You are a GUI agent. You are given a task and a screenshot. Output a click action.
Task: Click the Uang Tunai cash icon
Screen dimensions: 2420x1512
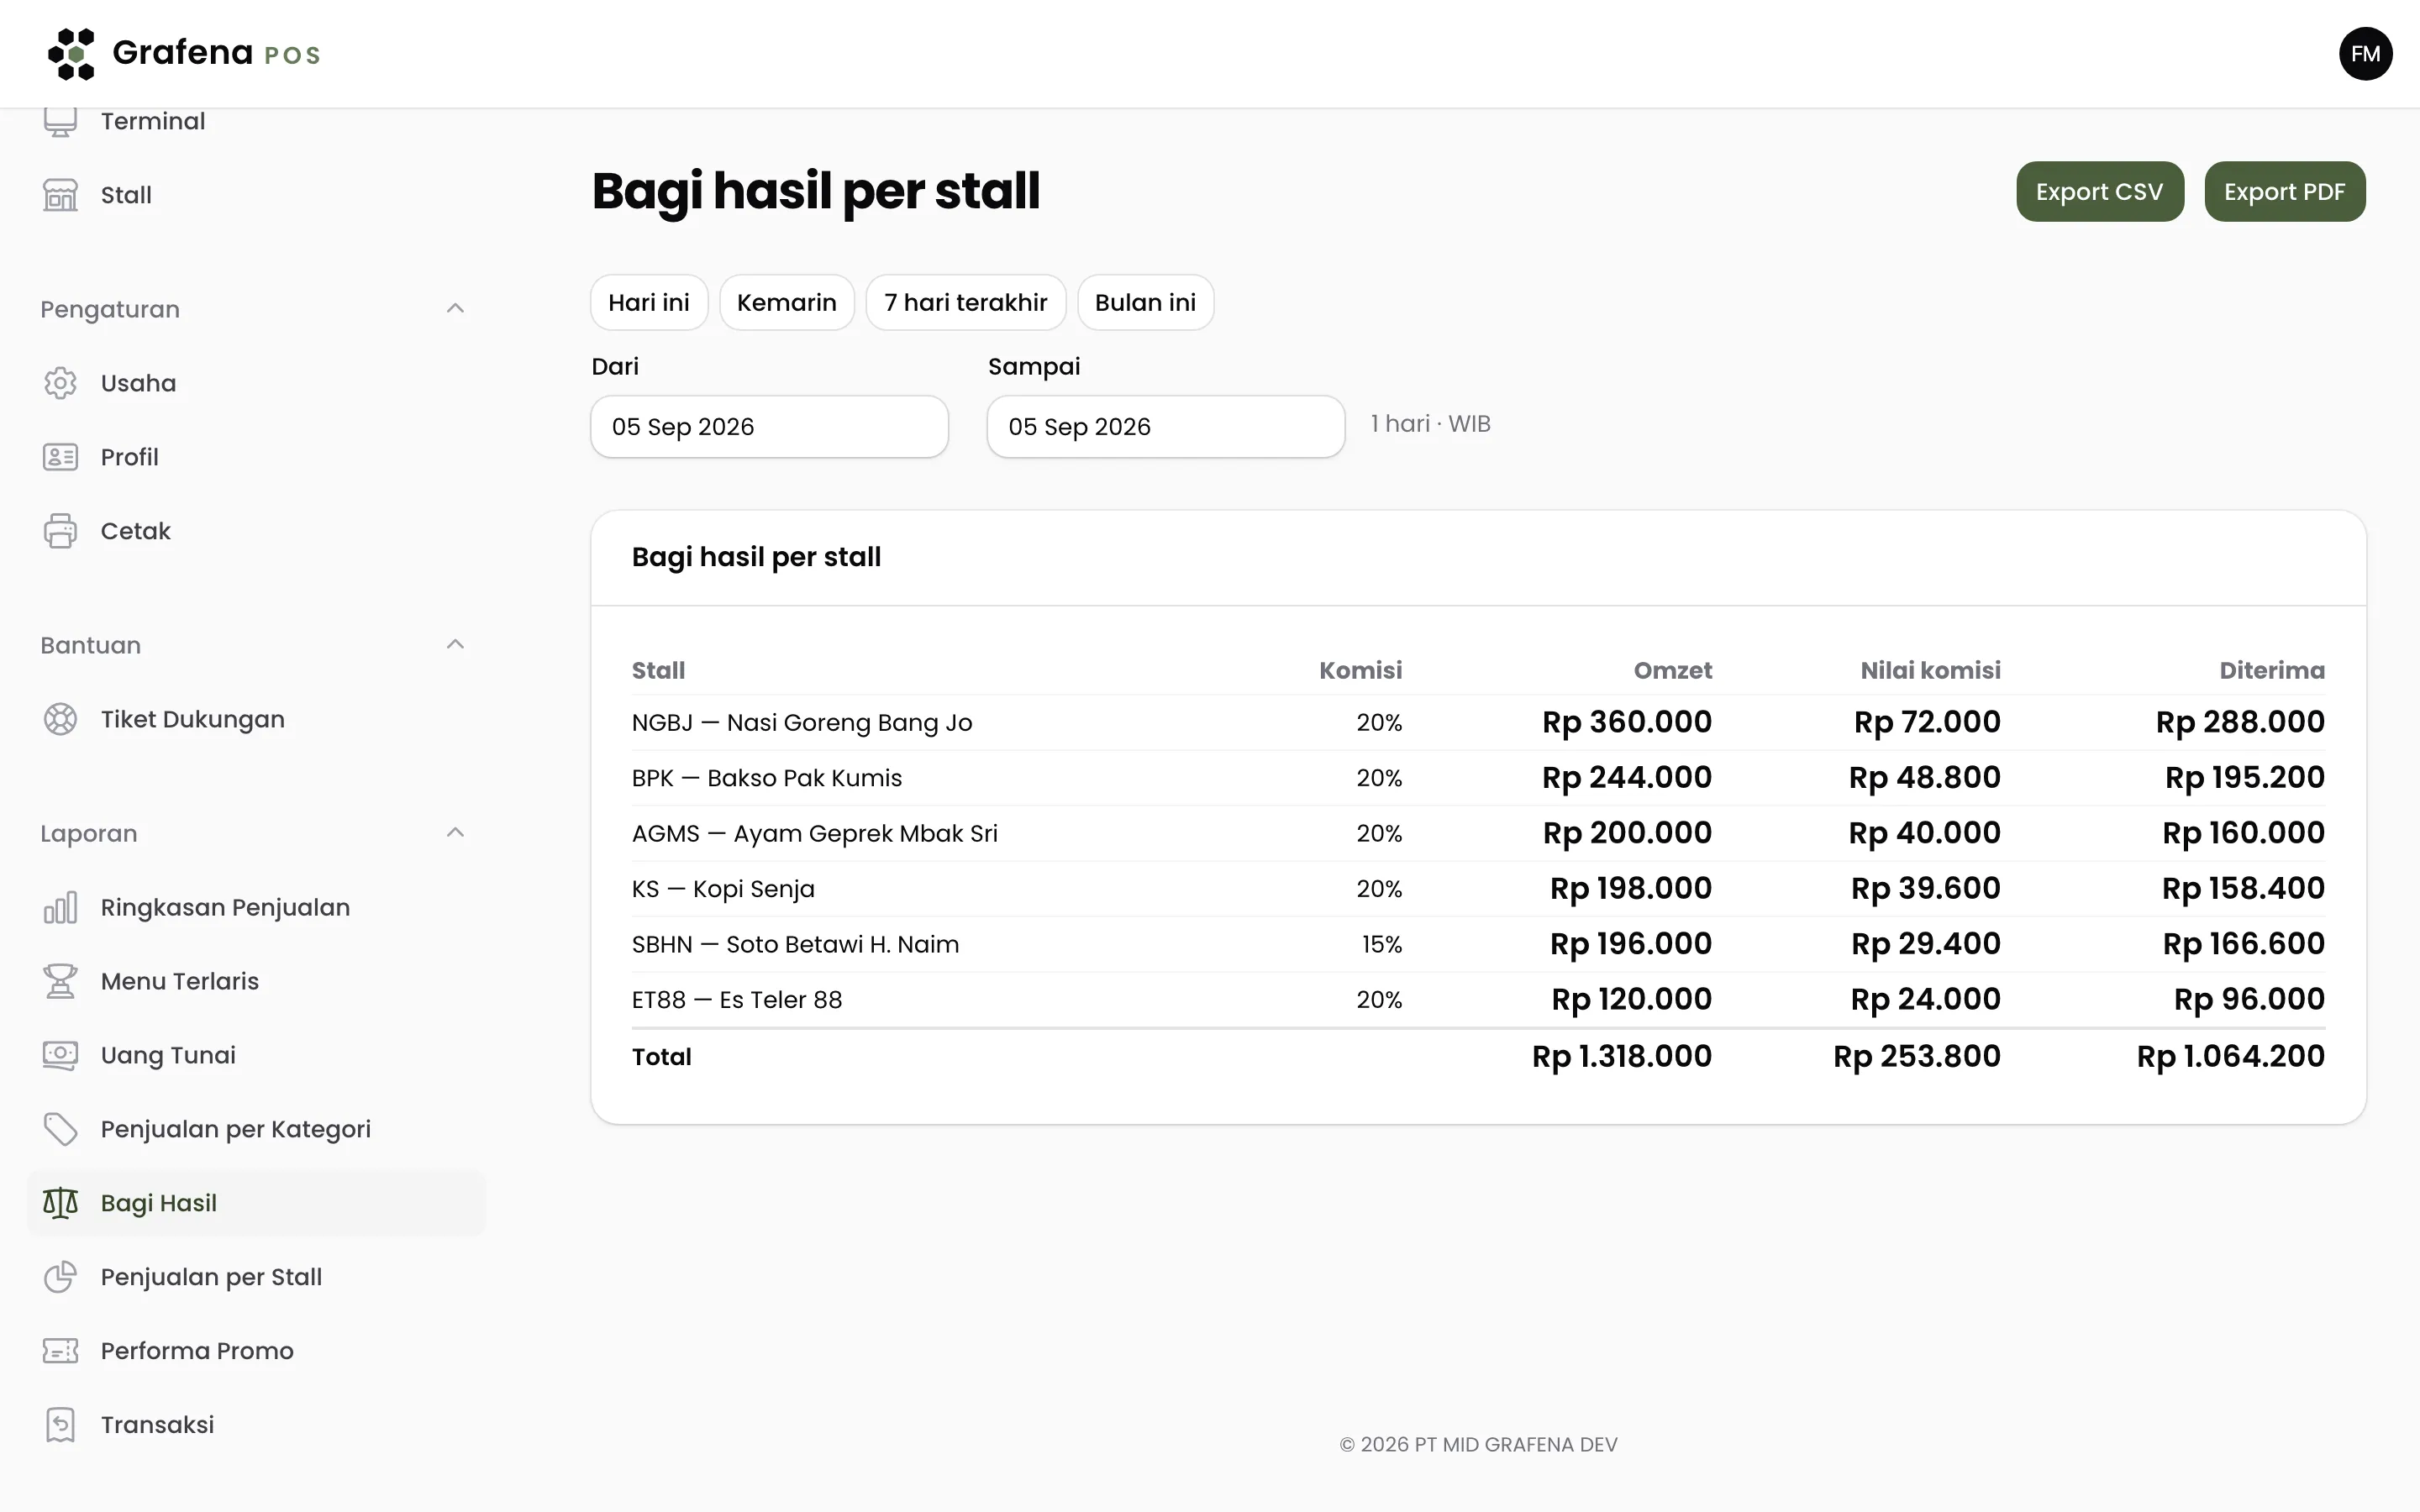tap(60, 1055)
